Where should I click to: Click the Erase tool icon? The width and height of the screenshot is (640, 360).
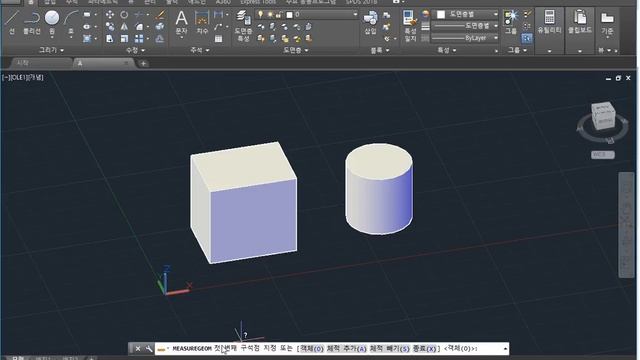pos(160,15)
